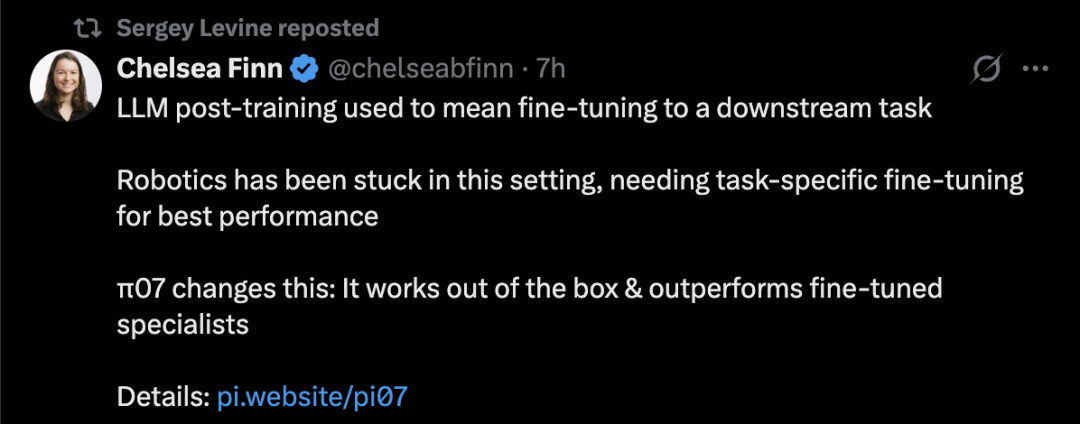Click the repost arrows icon above the tweet
This screenshot has height=424, width=1080.
pyautogui.click(x=87, y=28)
